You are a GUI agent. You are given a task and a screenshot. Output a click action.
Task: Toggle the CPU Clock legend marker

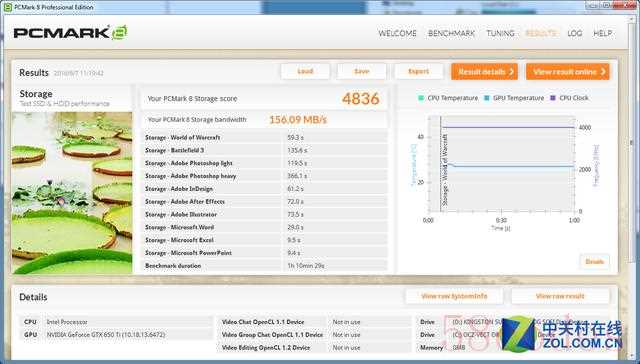553,98
